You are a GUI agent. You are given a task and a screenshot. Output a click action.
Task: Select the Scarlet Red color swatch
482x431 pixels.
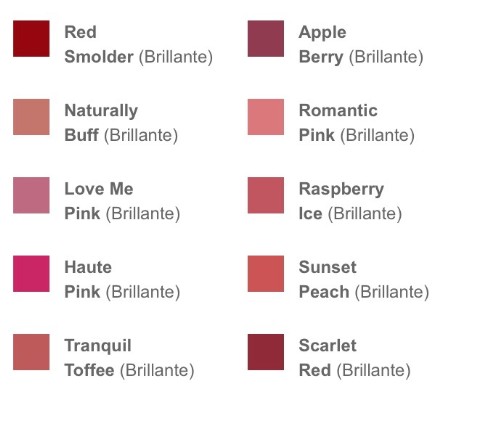point(266,352)
